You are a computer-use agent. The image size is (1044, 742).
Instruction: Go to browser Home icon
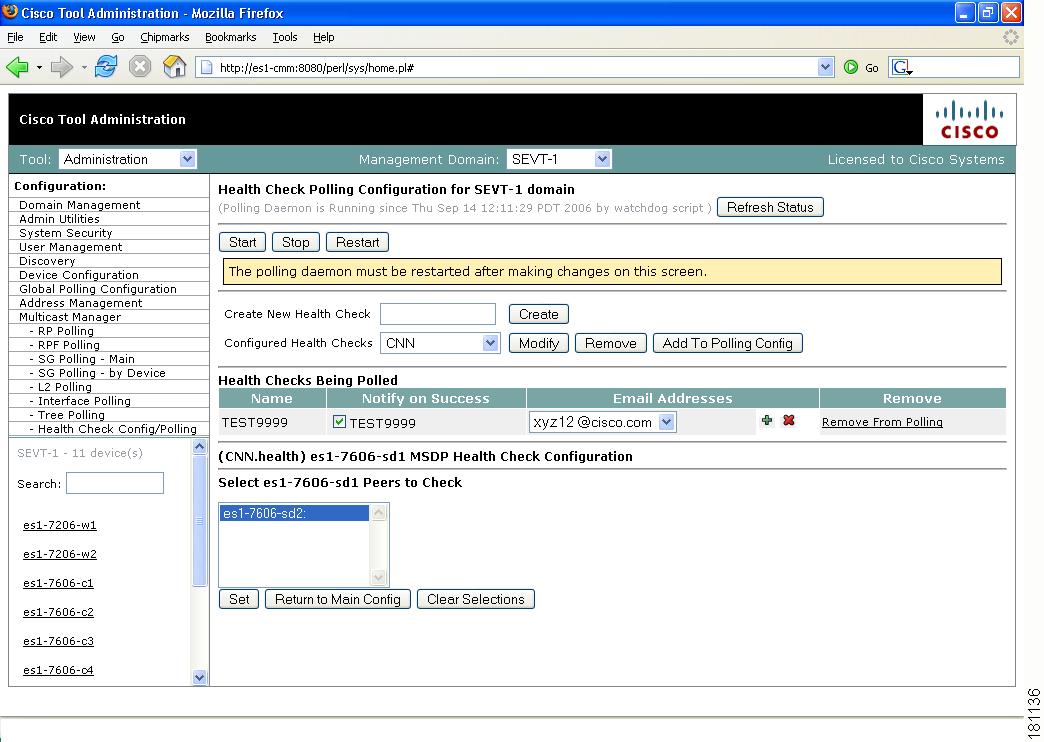pyautogui.click(x=174, y=67)
